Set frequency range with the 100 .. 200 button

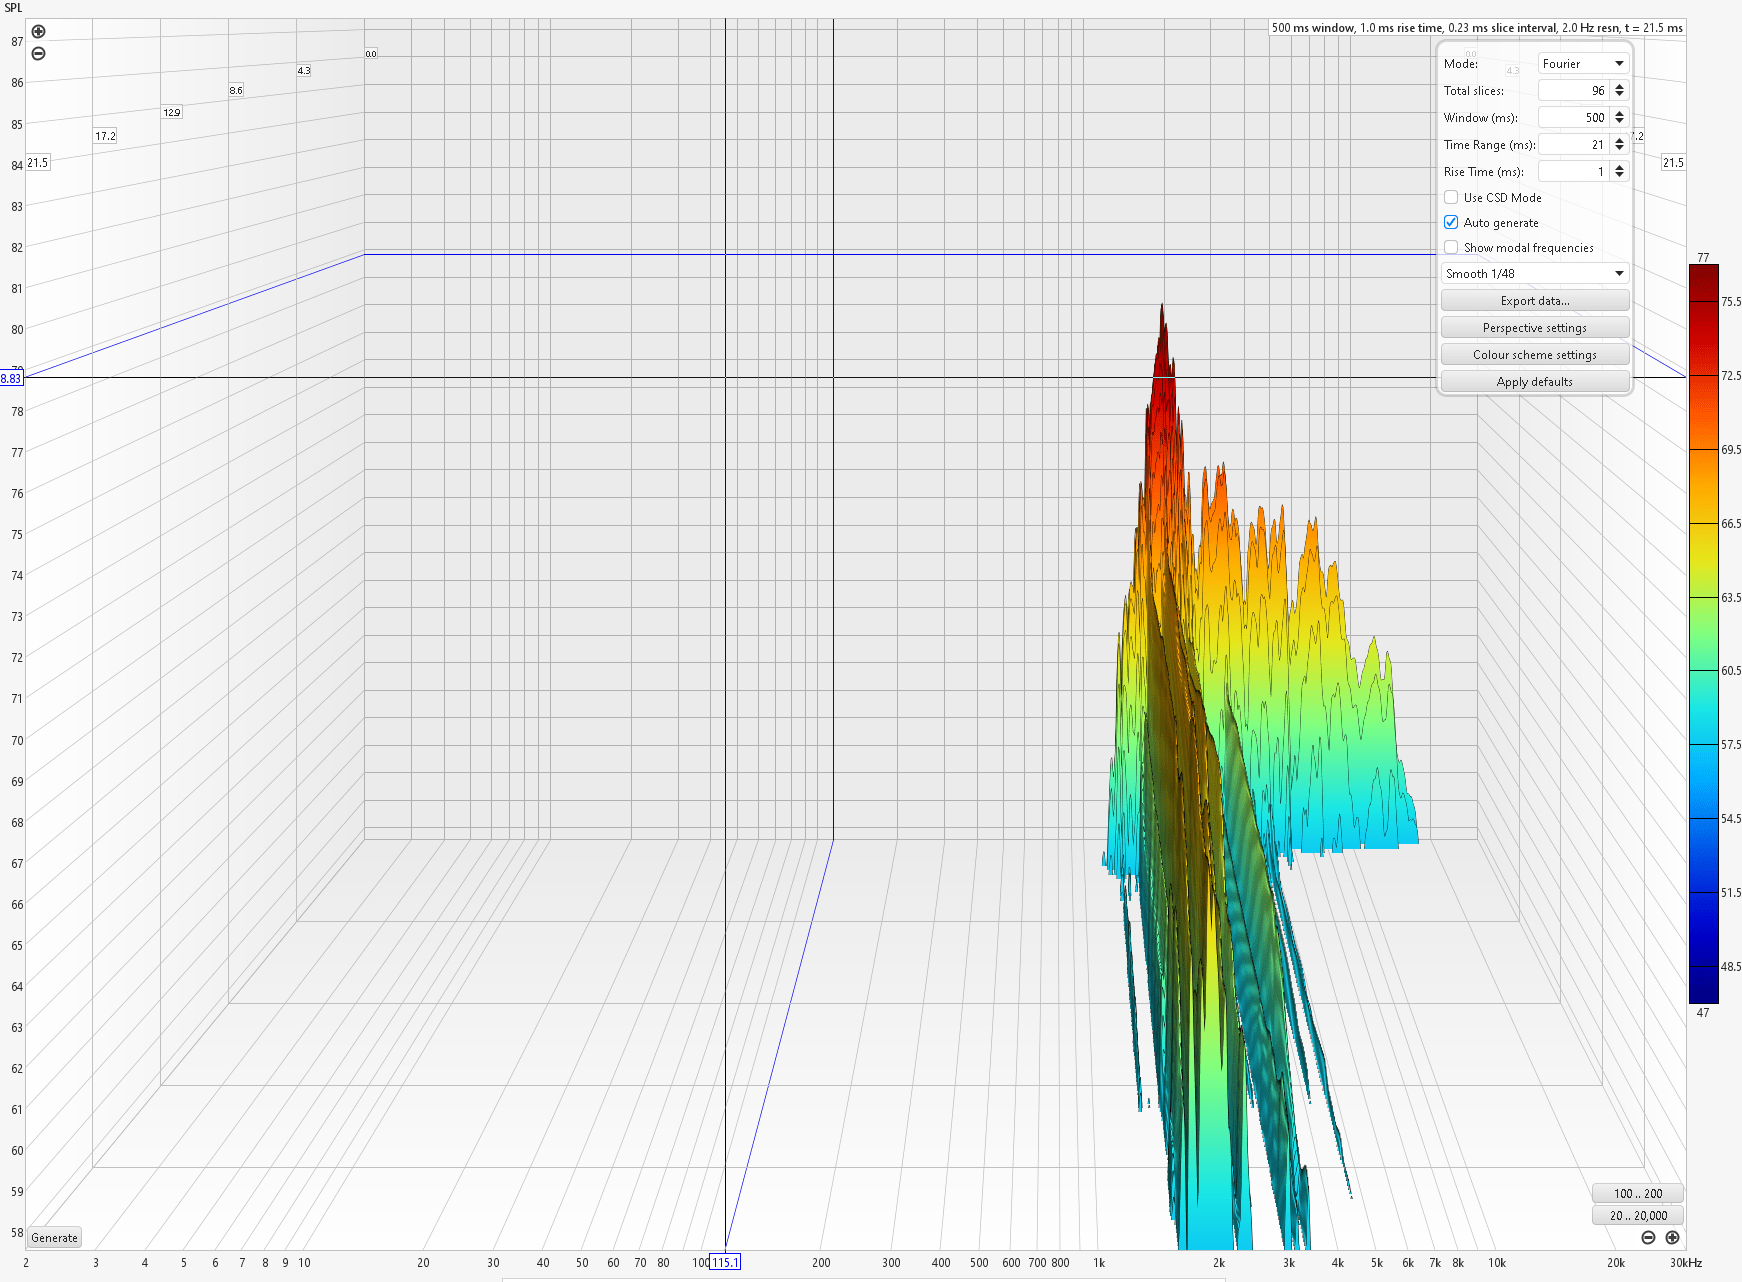[x=1638, y=1194]
